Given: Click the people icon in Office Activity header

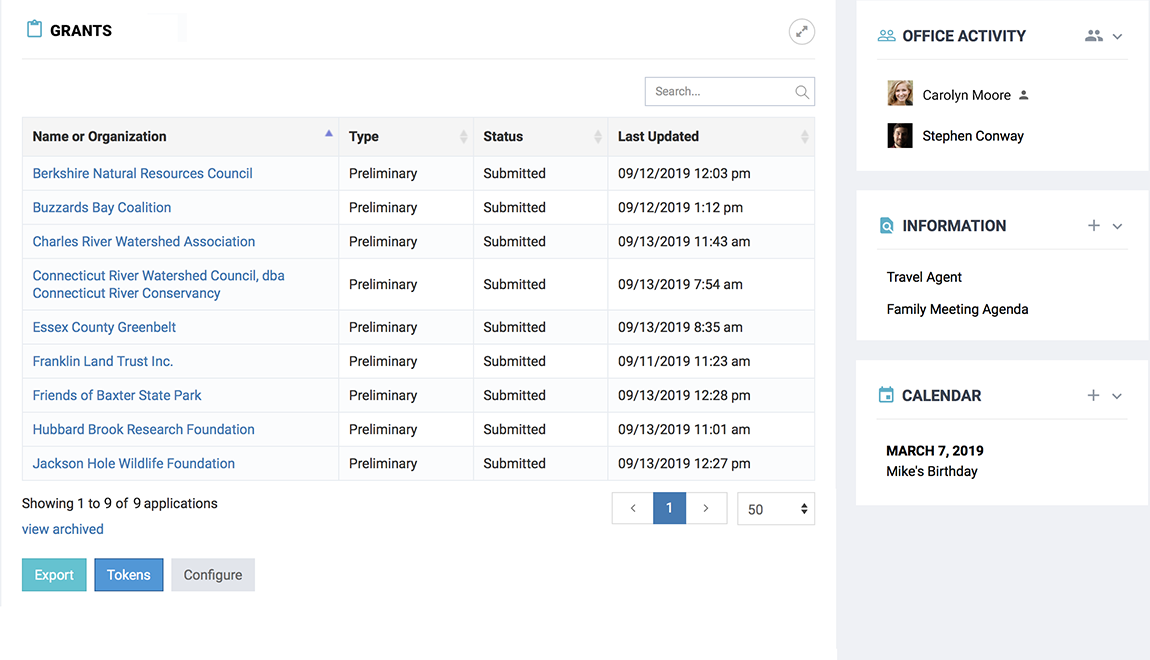Looking at the screenshot, I should pyautogui.click(x=1093, y=36).
